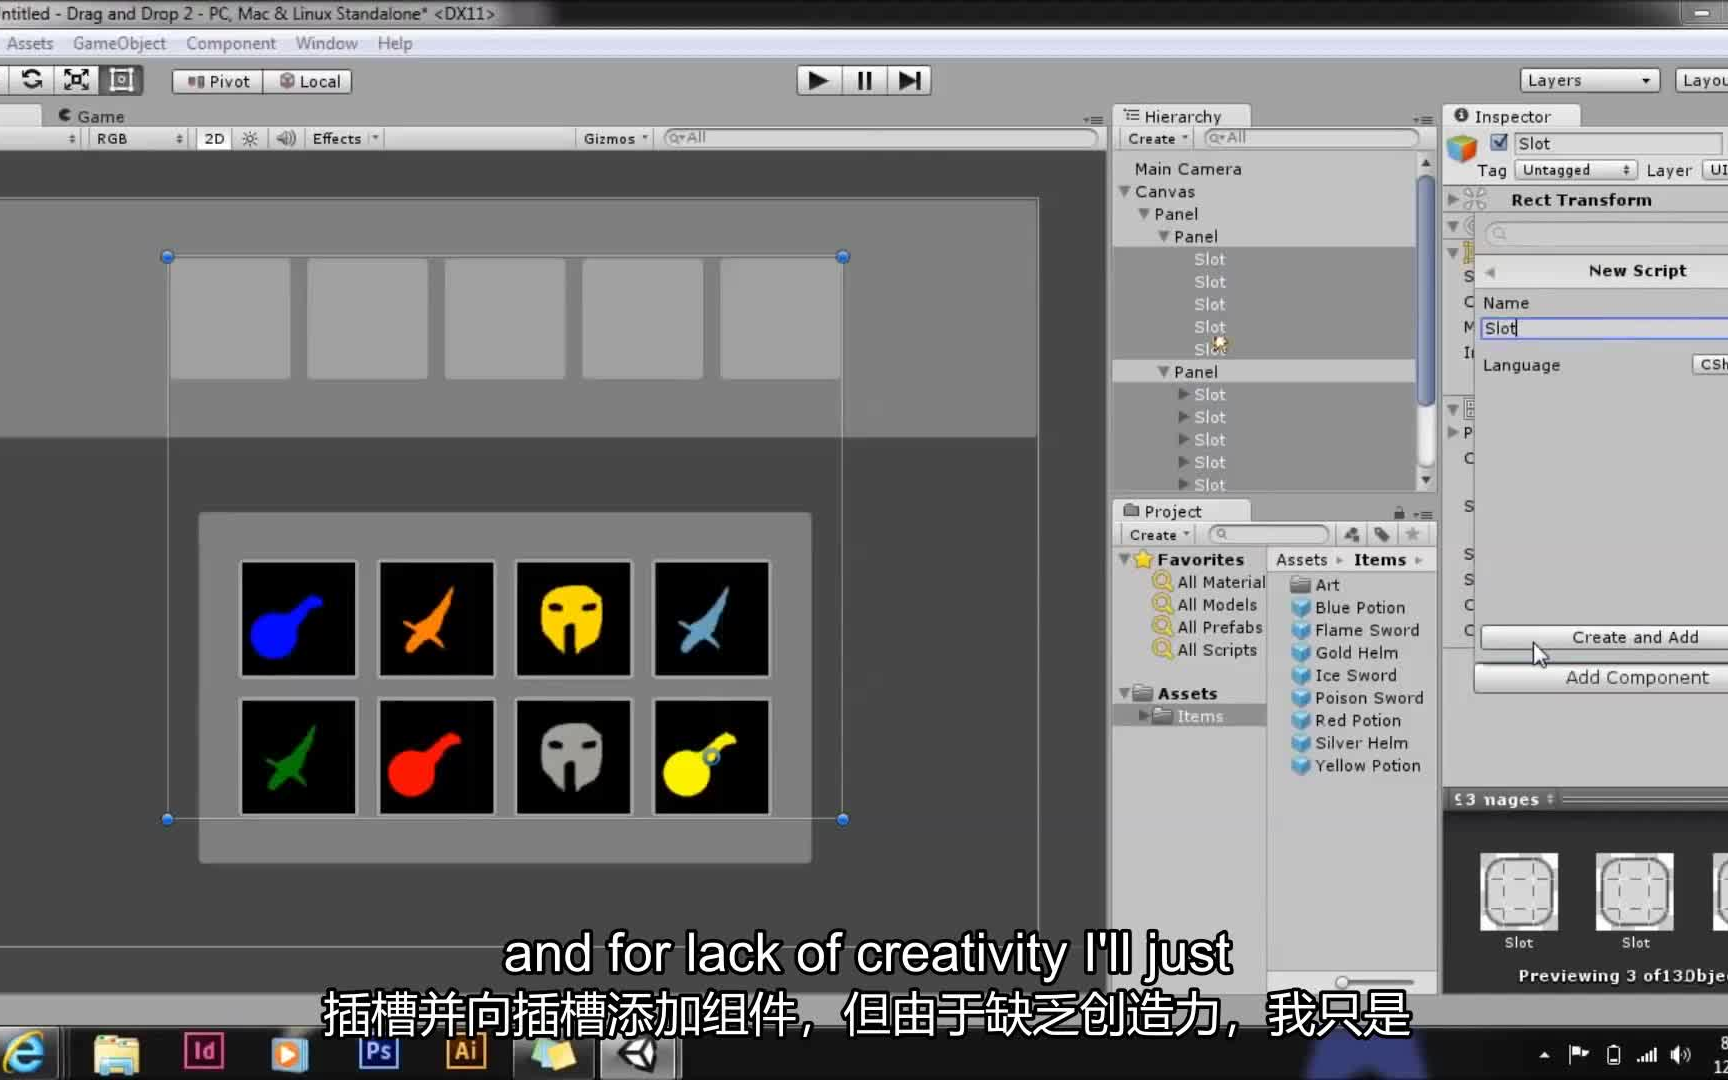Uncheck the Slot active checkbox in Inspector
The width and height of the screenshot is (1728, 1080).
[1499, 142]
